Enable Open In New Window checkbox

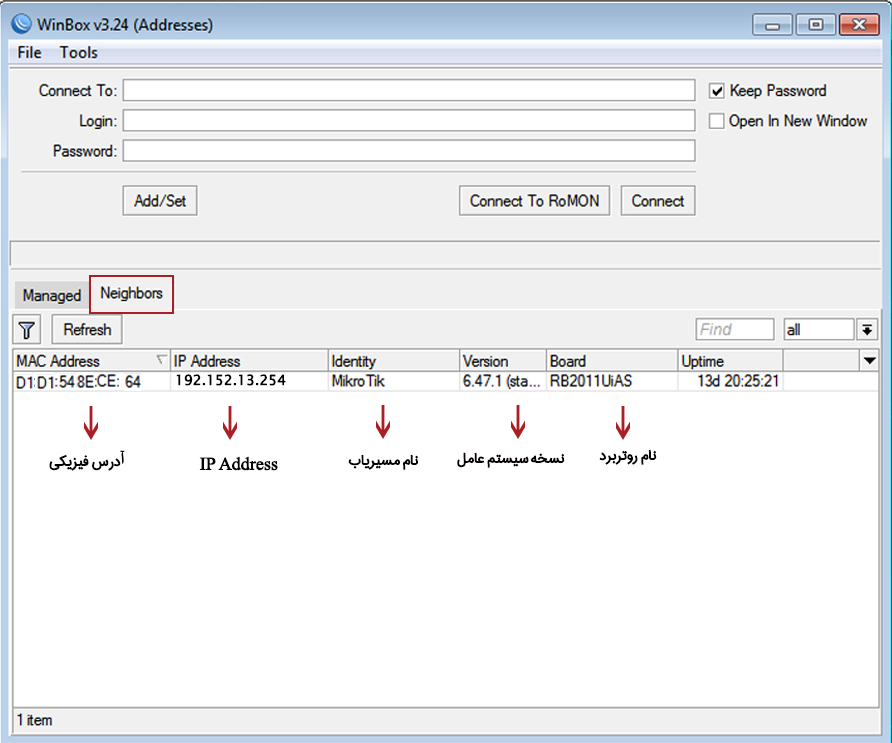(716, 121)
